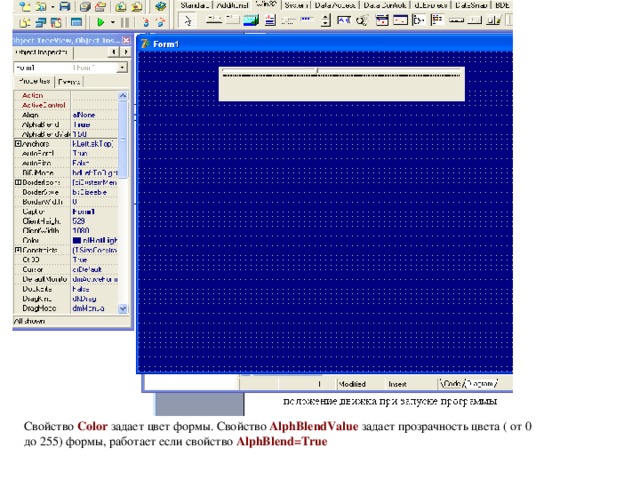Expand the Constraints property
Viewport: 640px width, 480px height.
pyautogui.click(x=18, y=249)
